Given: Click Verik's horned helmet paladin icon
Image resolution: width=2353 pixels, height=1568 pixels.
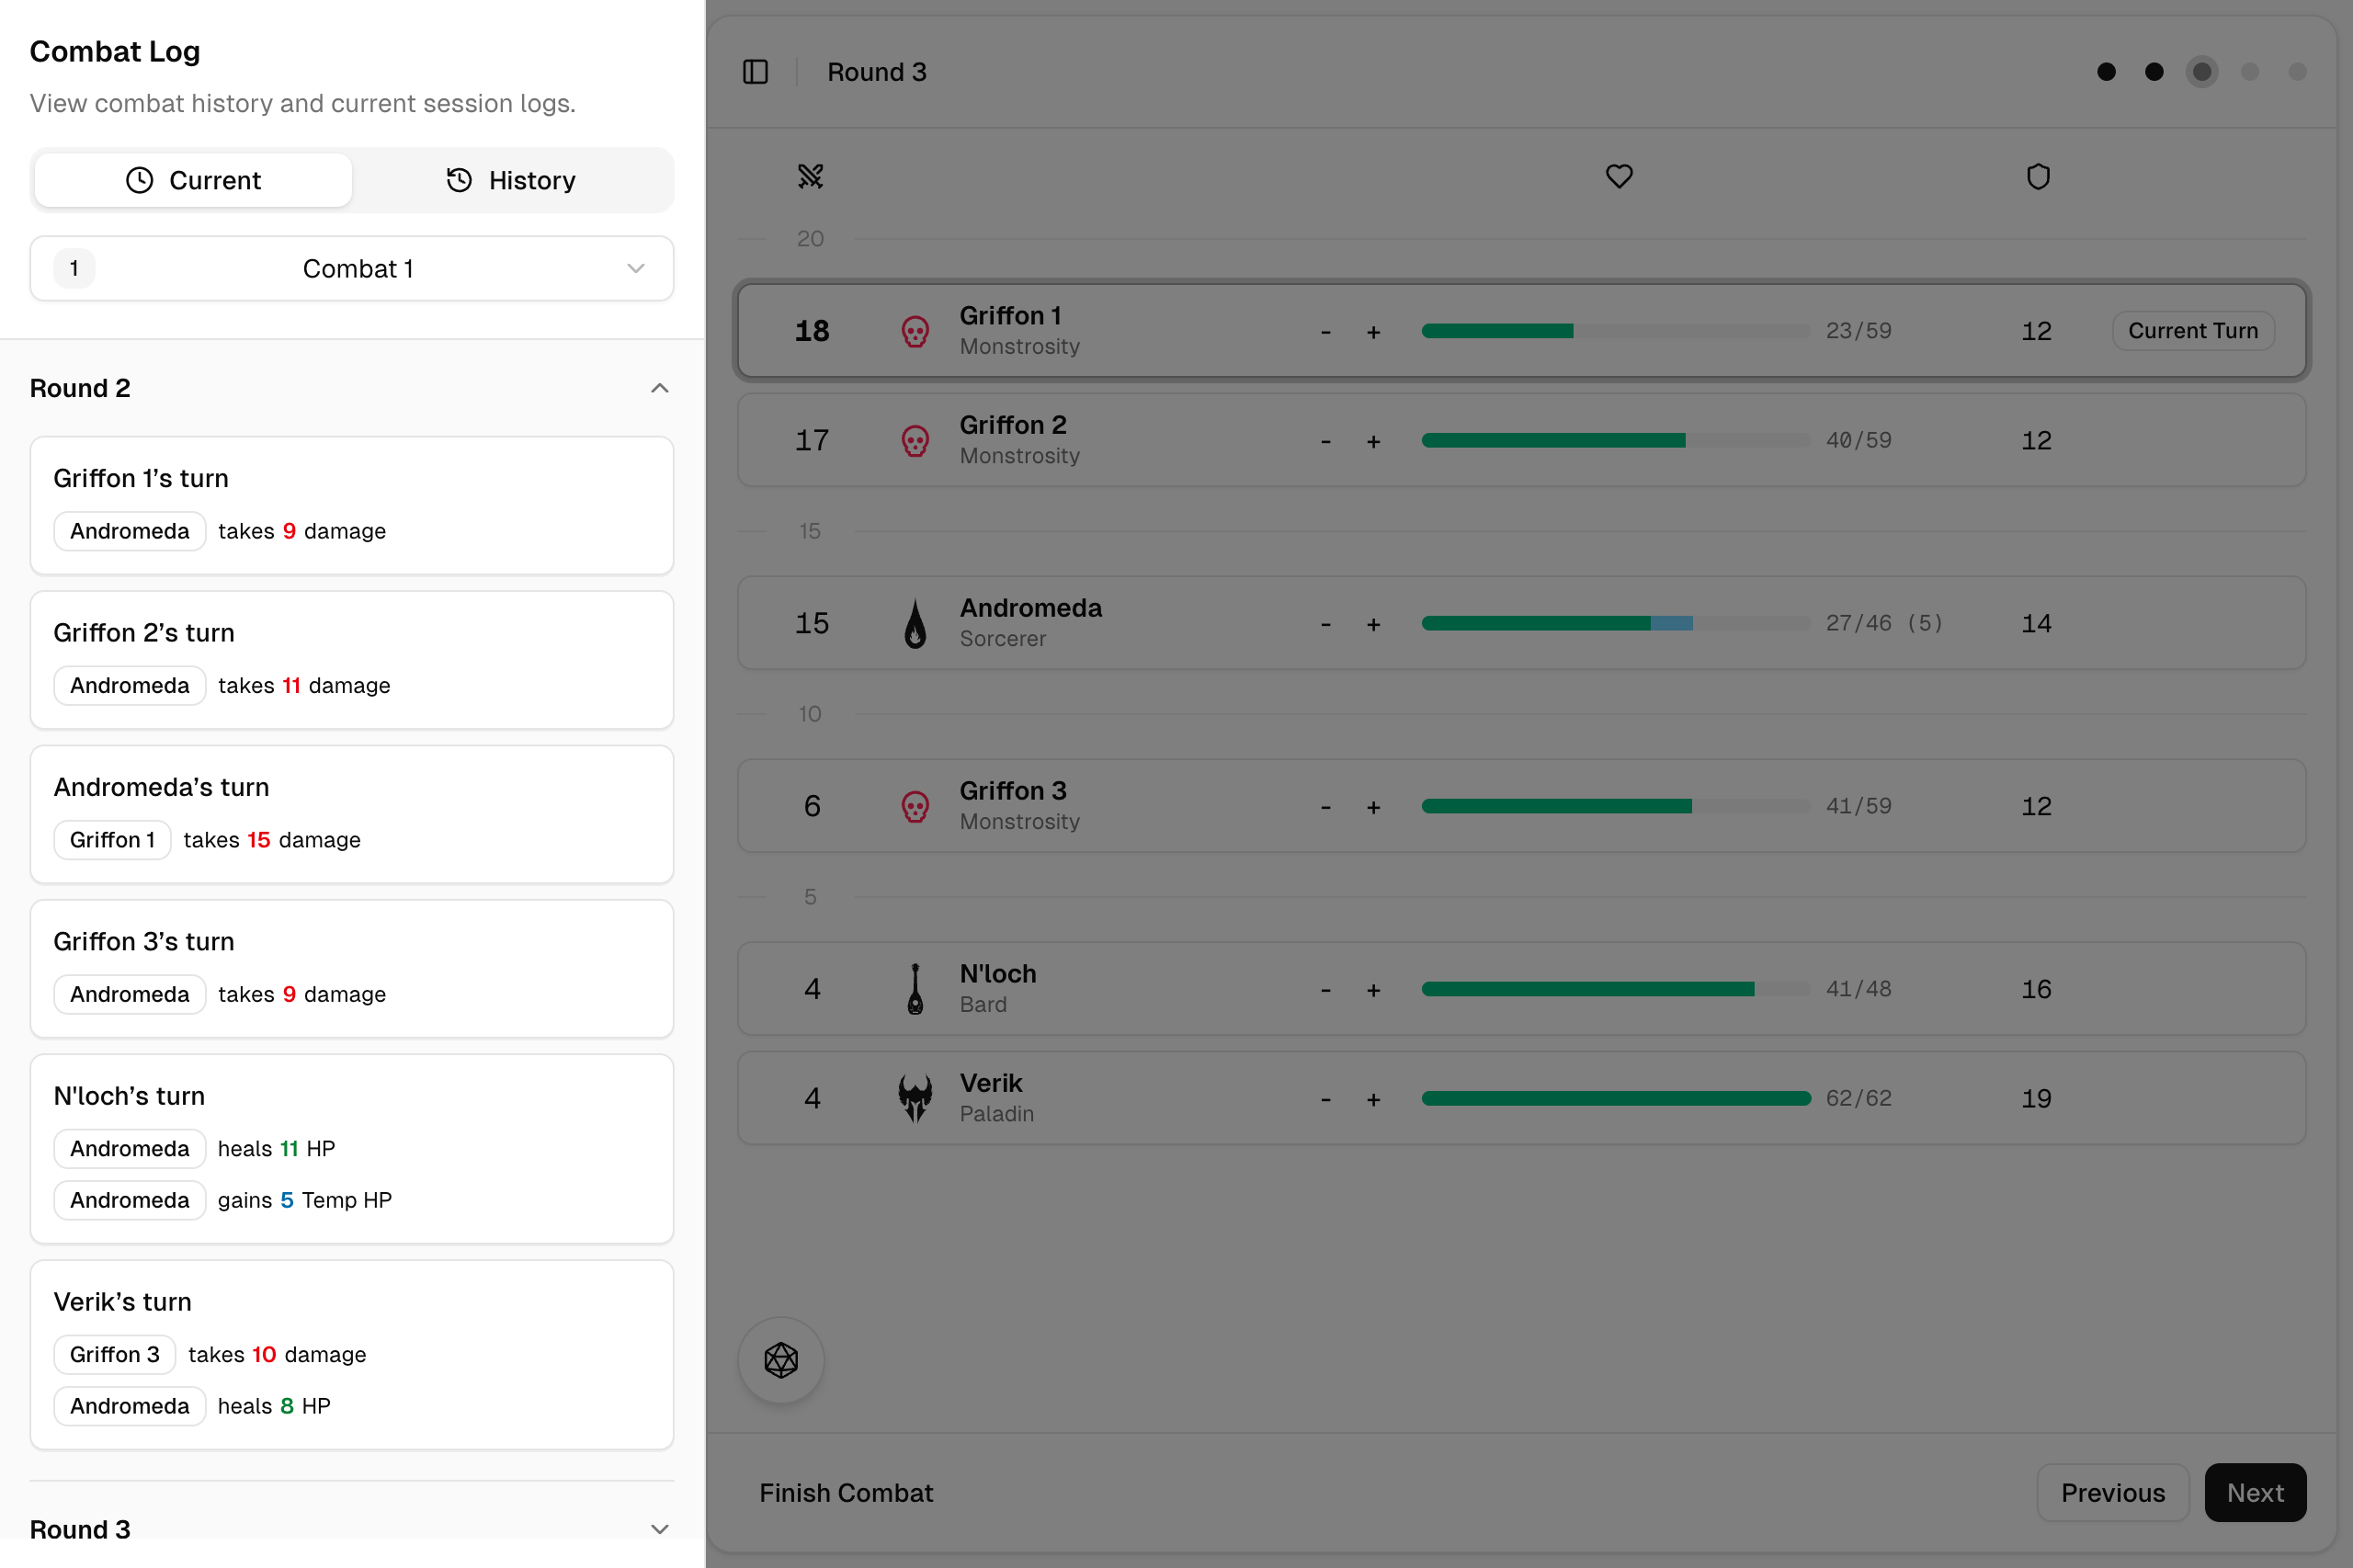Looking at the screenshot, I should tap(914, 1098).
